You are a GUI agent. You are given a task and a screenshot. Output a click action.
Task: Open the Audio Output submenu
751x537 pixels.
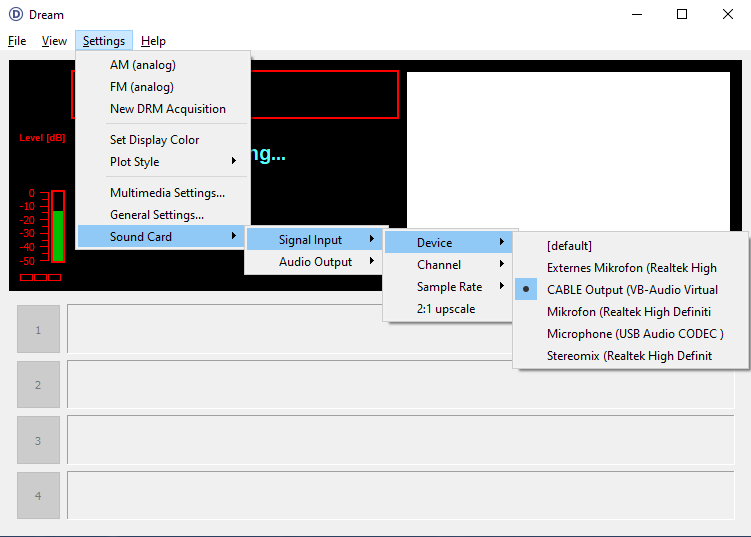(x=316, y=262)
